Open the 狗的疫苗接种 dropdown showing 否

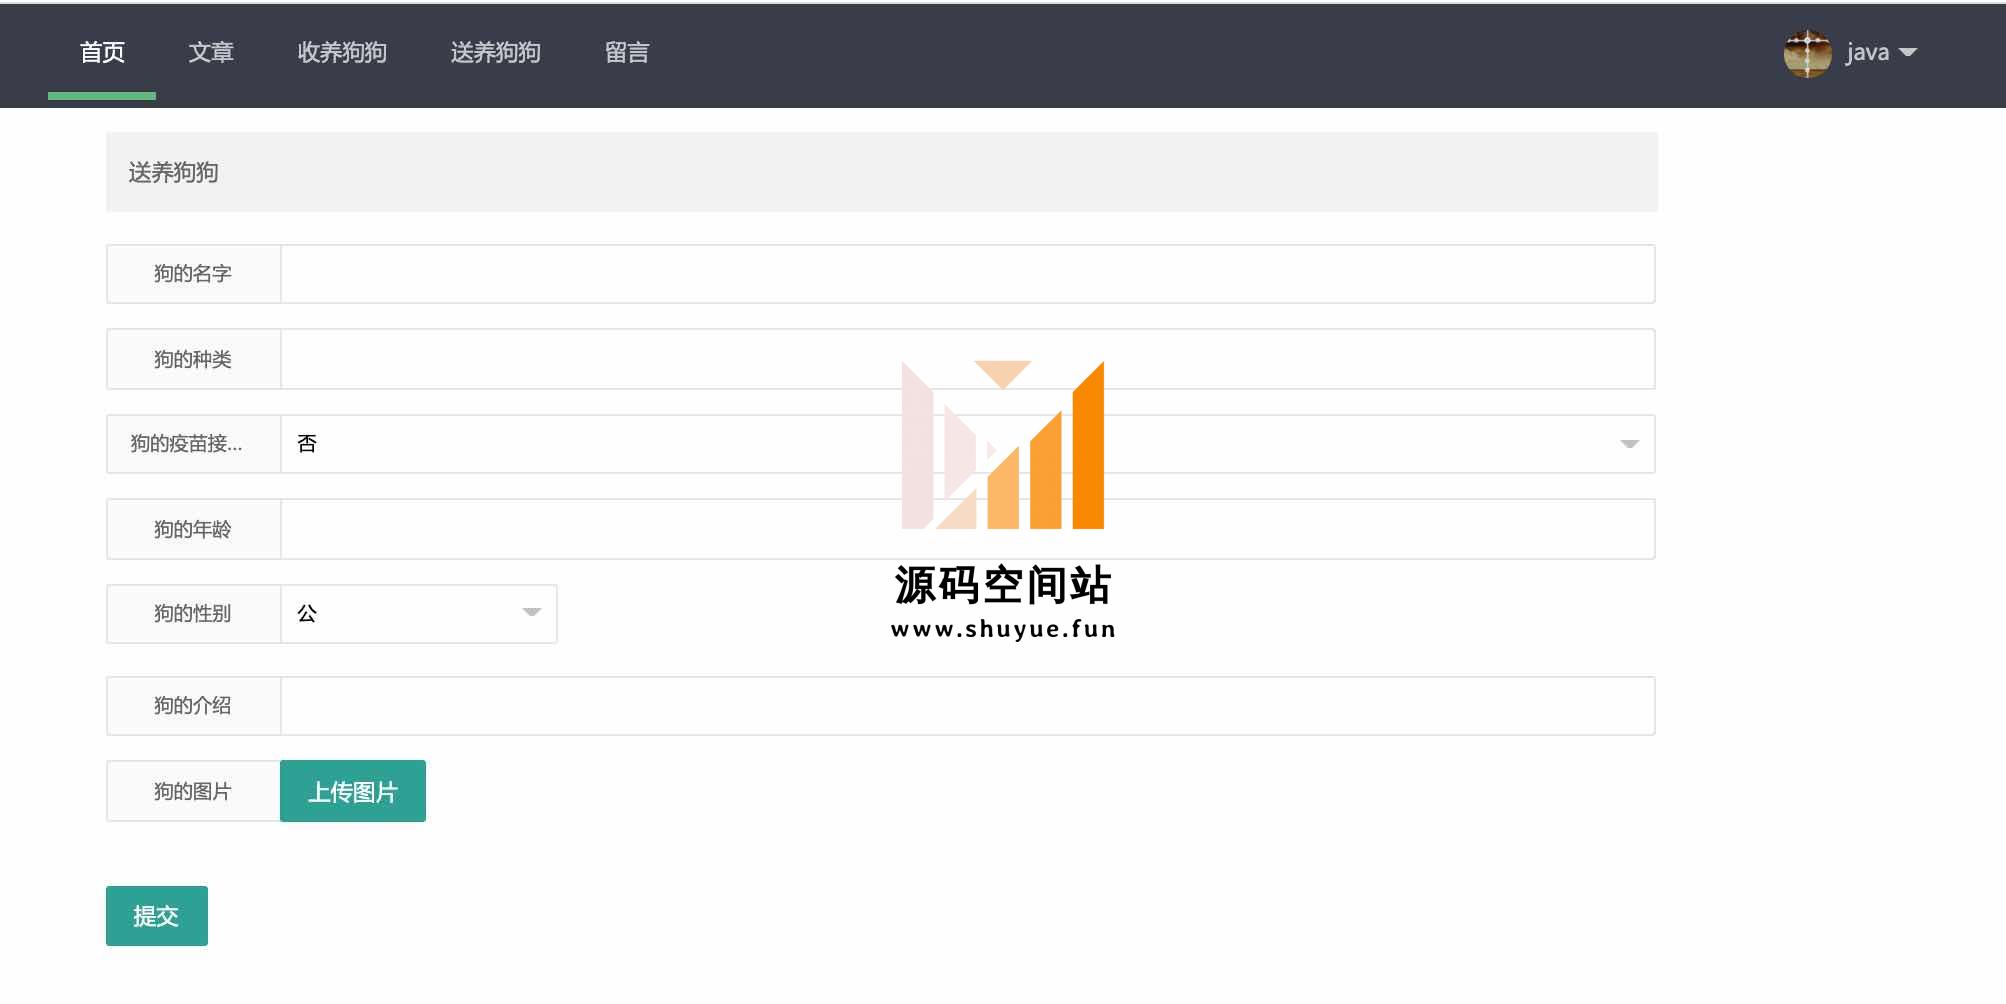967,444
